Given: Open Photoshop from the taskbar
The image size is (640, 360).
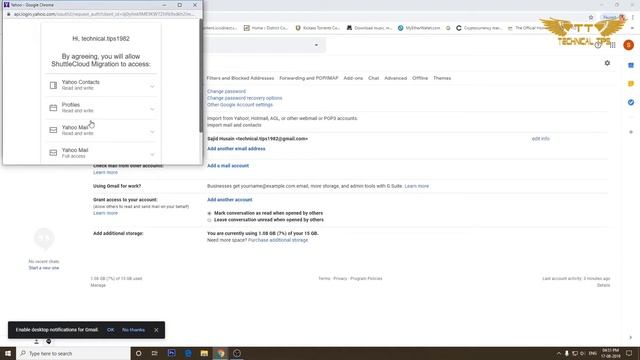Looking at the screenshot, I should 171,353.
